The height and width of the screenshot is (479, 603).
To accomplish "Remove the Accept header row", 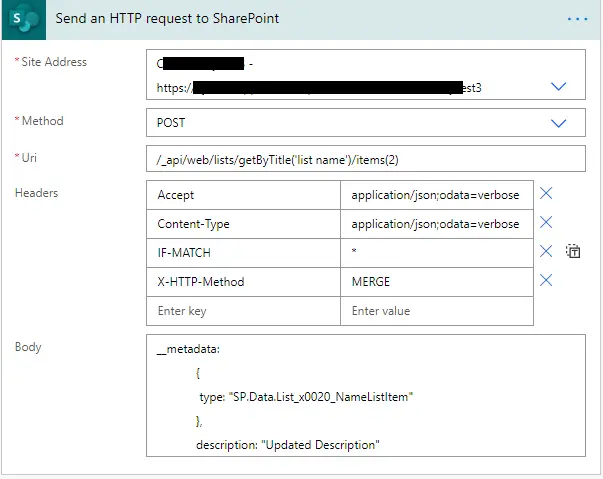I will click(546, 193).
